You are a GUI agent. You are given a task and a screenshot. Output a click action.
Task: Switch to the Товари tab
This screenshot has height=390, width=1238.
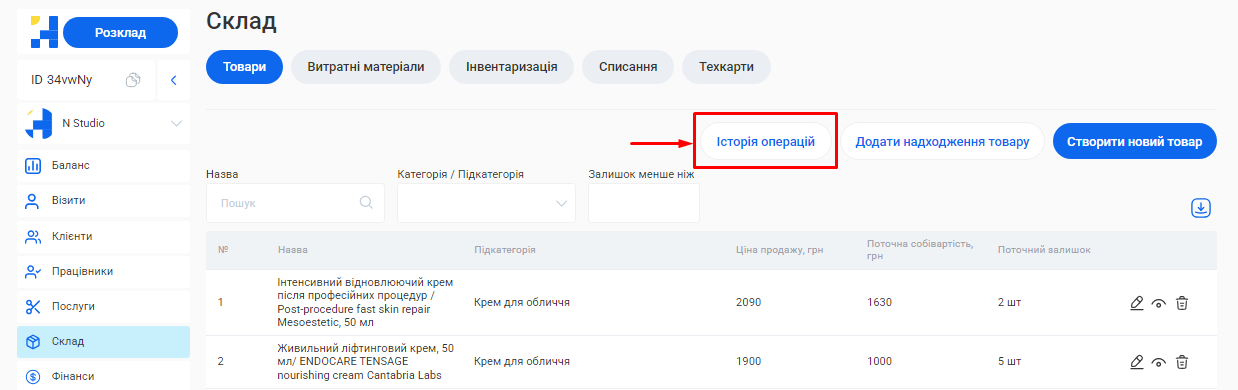pos(245,67)
